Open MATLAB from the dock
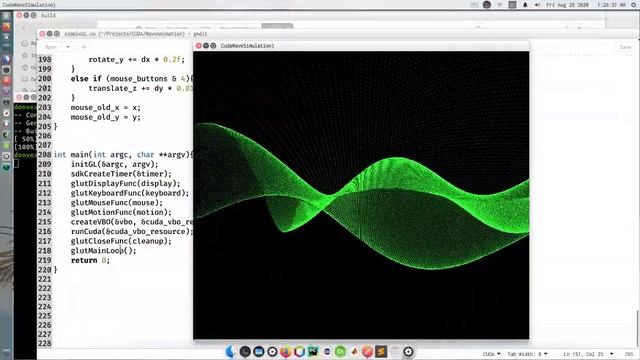Screen dimensions: 640x360 tap(354, 351)
